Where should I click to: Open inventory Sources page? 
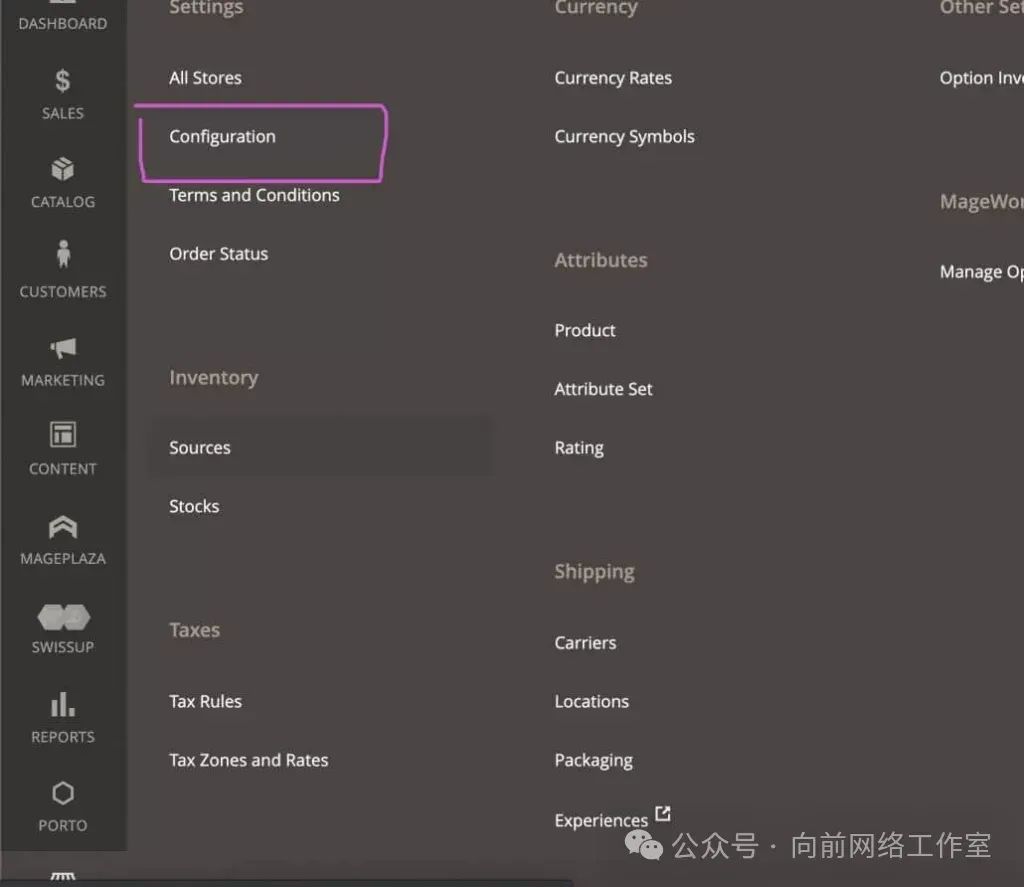coord(200,448)
